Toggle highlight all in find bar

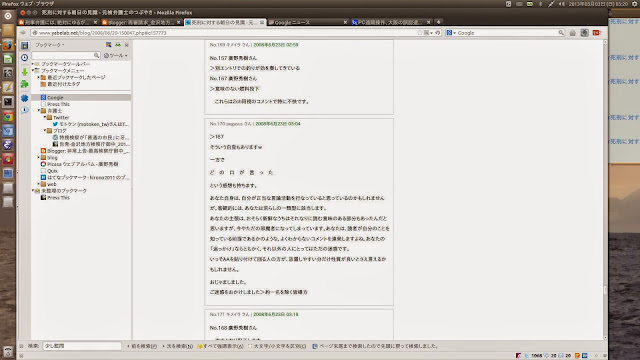pyautogui.click(x=220, y=346)
